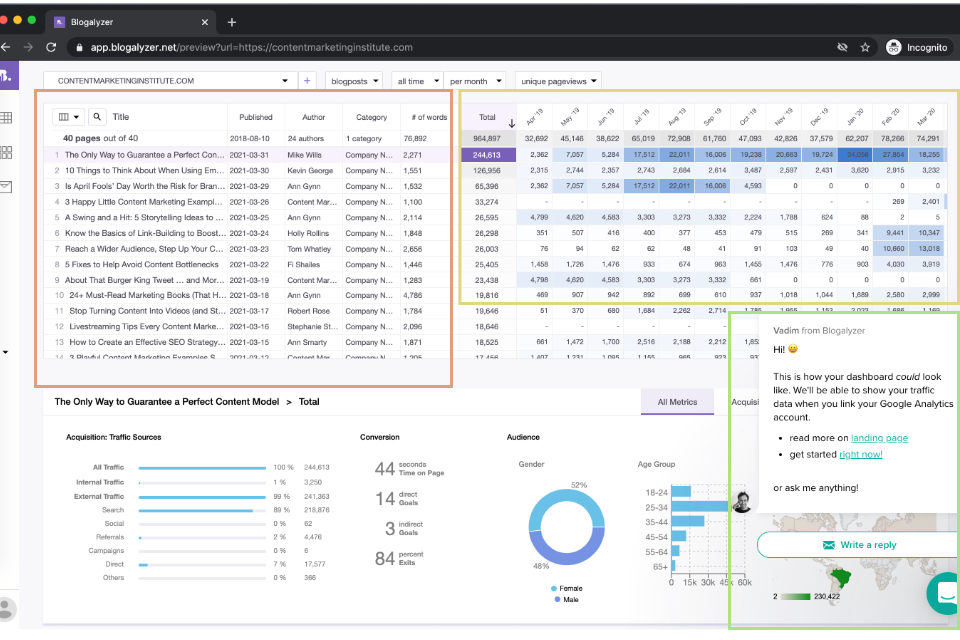Screen dimensions: 960x640
Task: Open the table view from the sidebar
Action: pos(6,118)
